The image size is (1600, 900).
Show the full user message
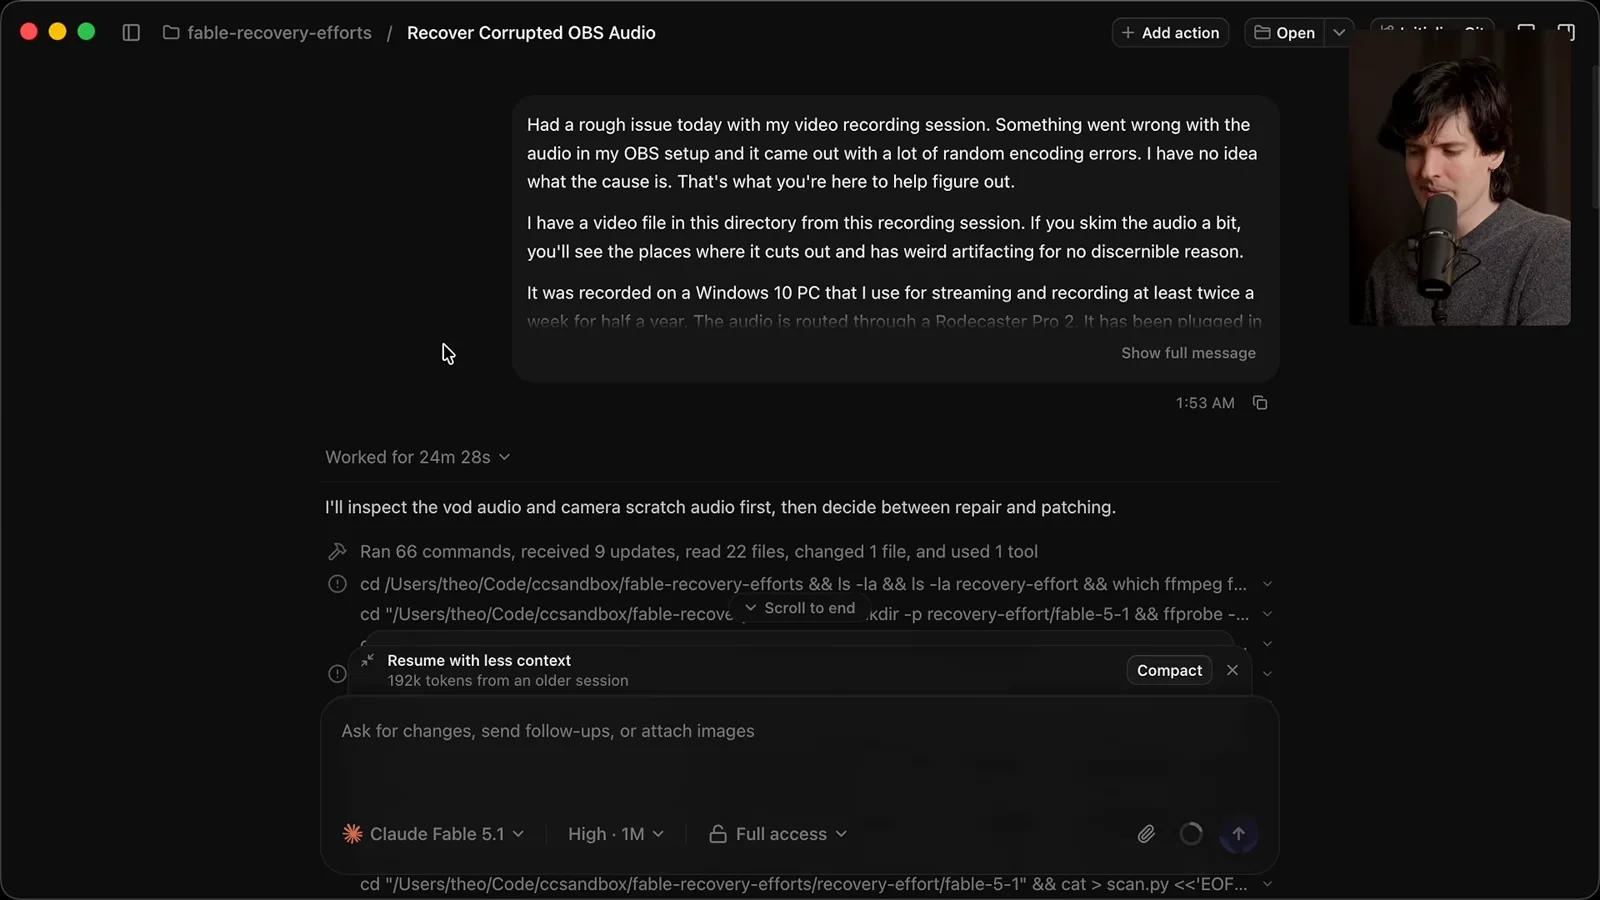(1188, 353)
